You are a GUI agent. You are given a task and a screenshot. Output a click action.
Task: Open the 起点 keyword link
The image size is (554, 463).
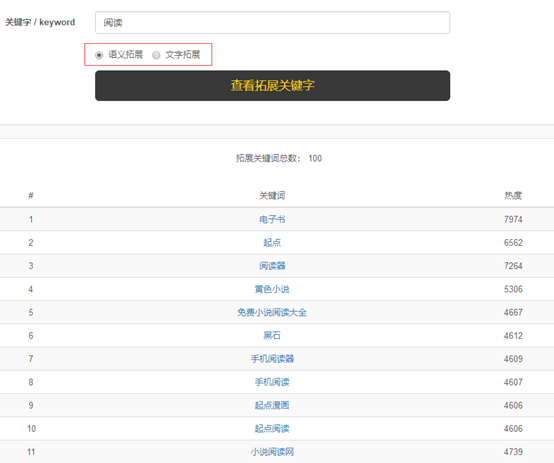(272, 243)
